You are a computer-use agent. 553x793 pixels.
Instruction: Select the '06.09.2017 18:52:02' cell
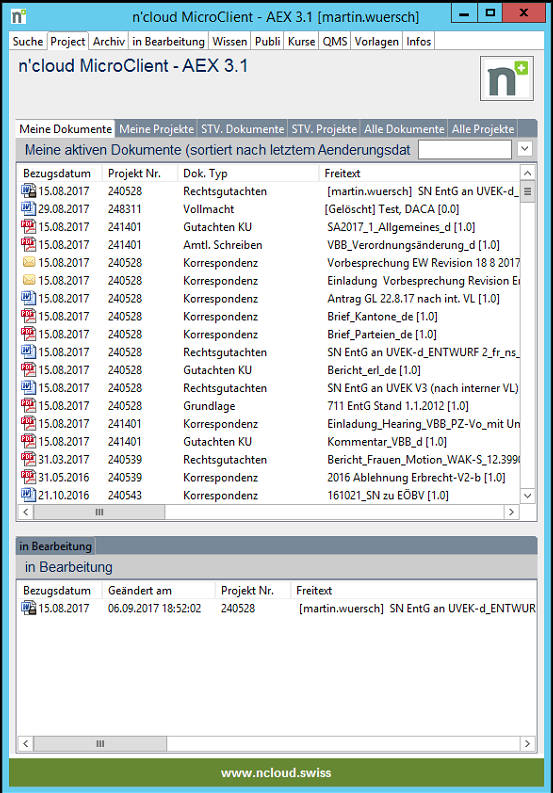[x=154, y=608]
